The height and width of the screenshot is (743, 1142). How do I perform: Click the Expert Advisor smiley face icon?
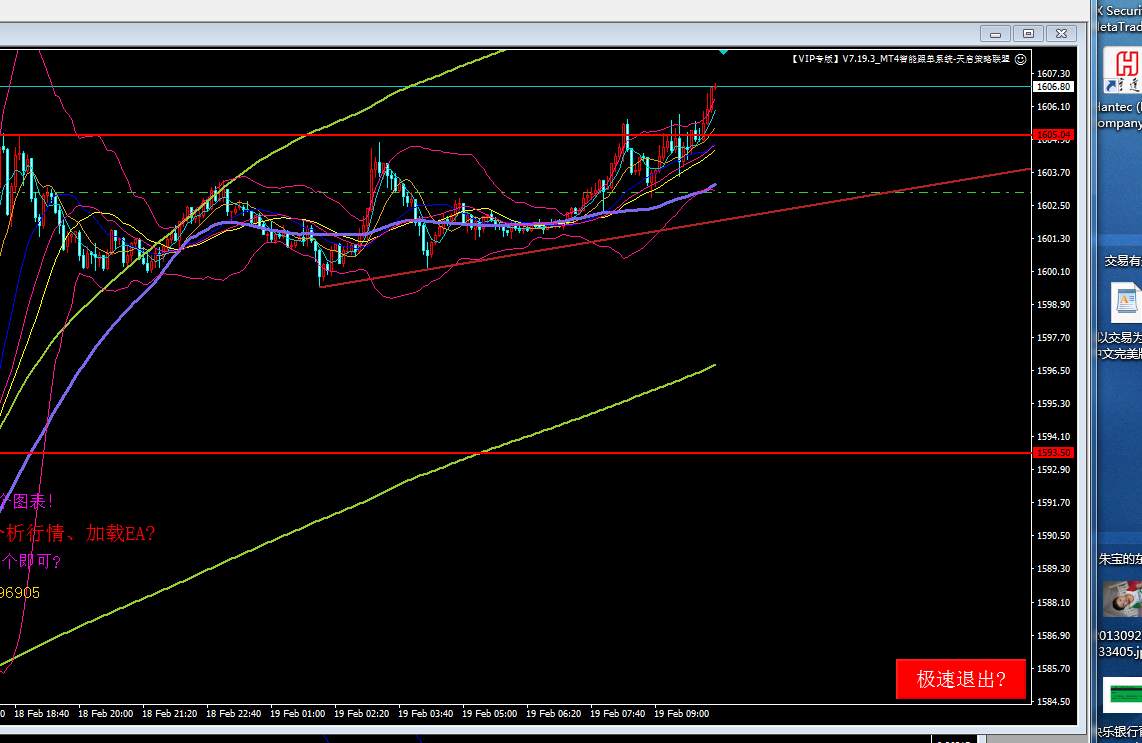(x=1020, y=59)
